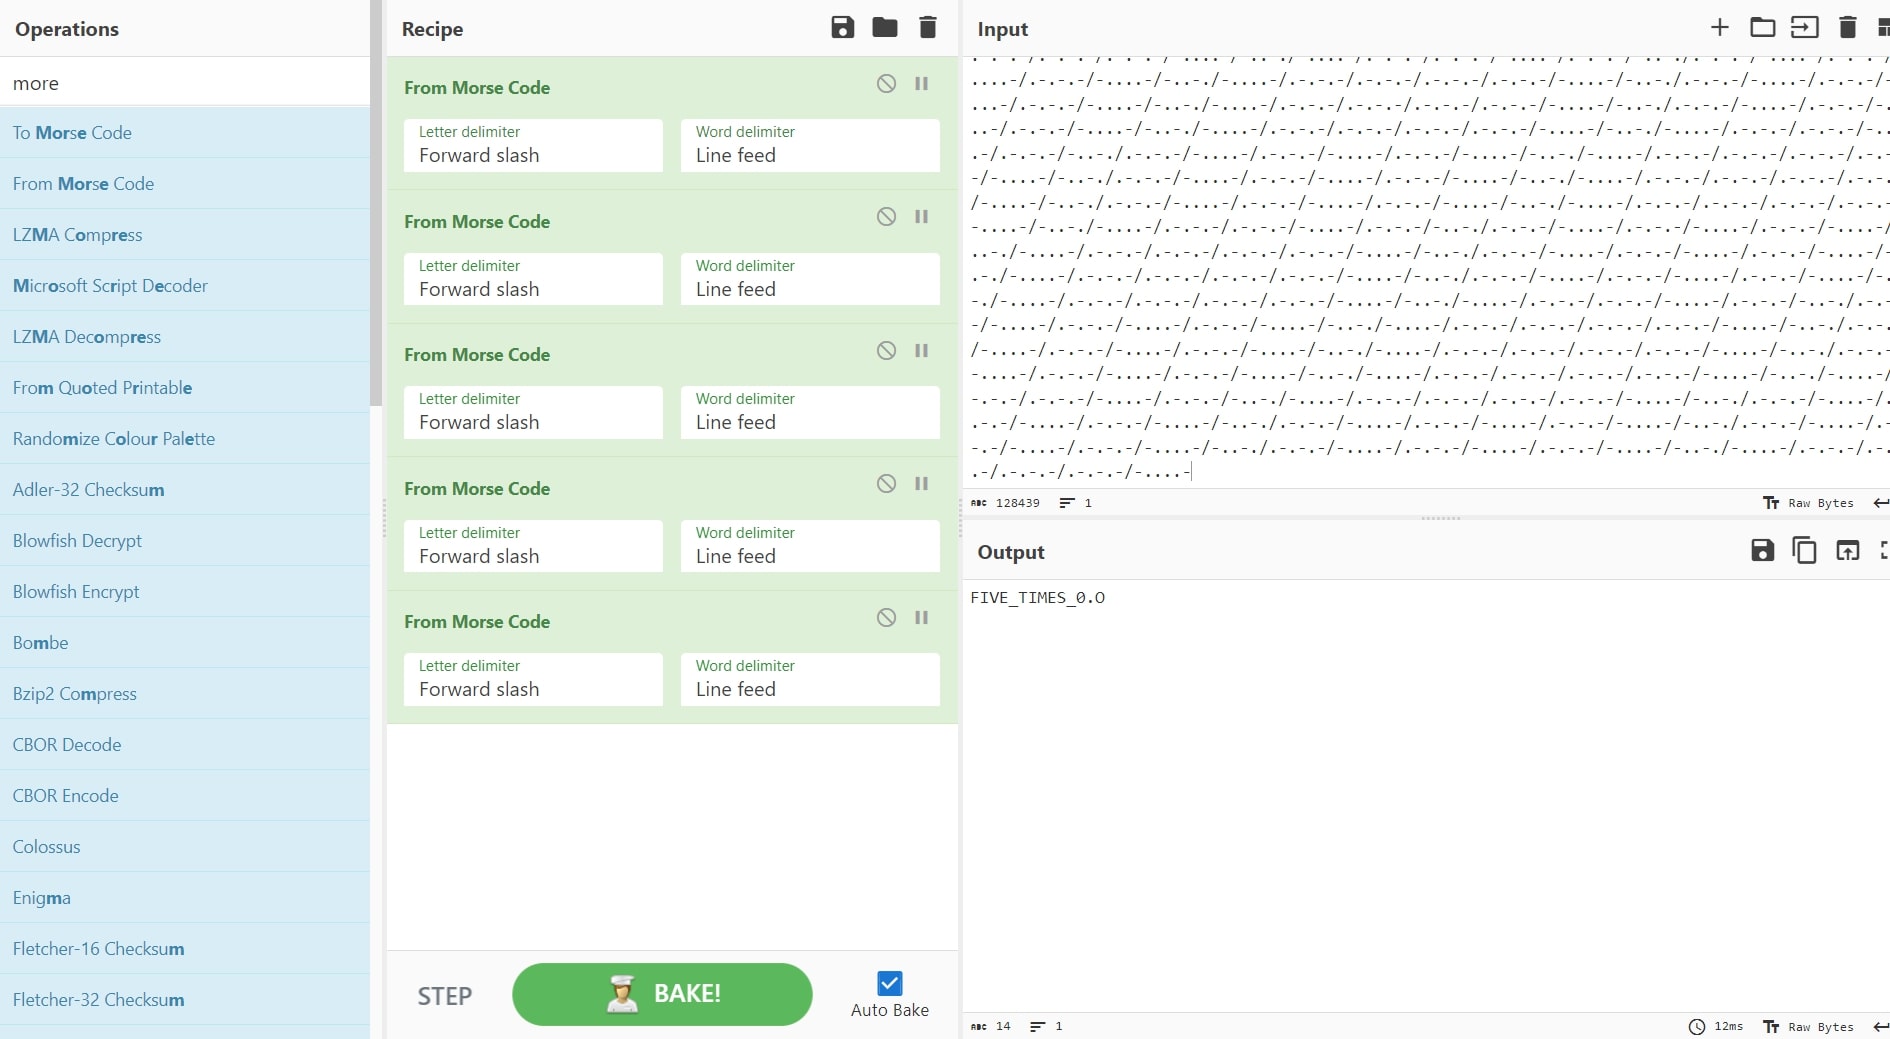Screen dimensions: 1890x1039
Task: Open a file as input
Action: pos(1804,28)
